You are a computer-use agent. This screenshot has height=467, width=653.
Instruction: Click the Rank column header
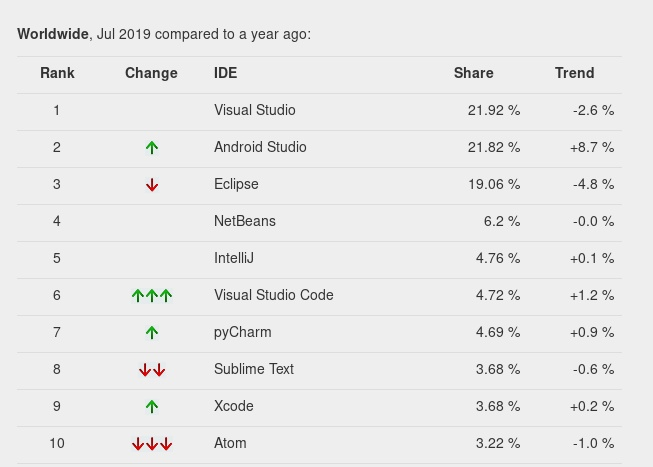[57, 73]
